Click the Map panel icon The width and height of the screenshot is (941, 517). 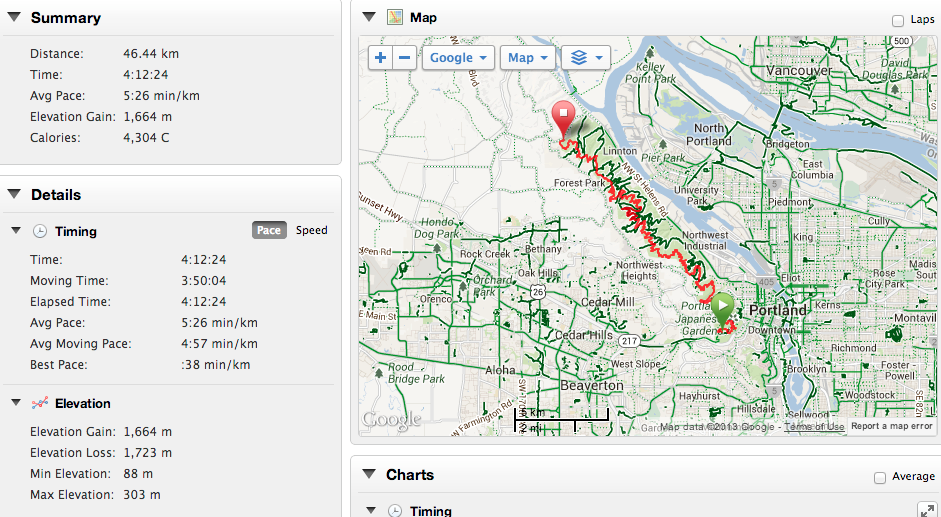tap(394, 17)
